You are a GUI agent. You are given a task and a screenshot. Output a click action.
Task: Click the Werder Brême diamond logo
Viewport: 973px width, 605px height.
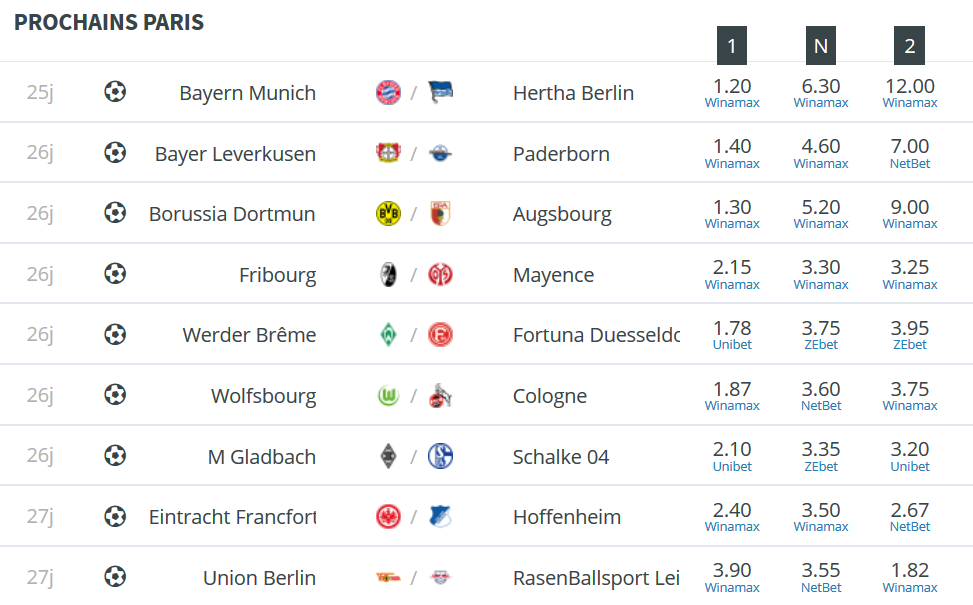coord(388,335)
